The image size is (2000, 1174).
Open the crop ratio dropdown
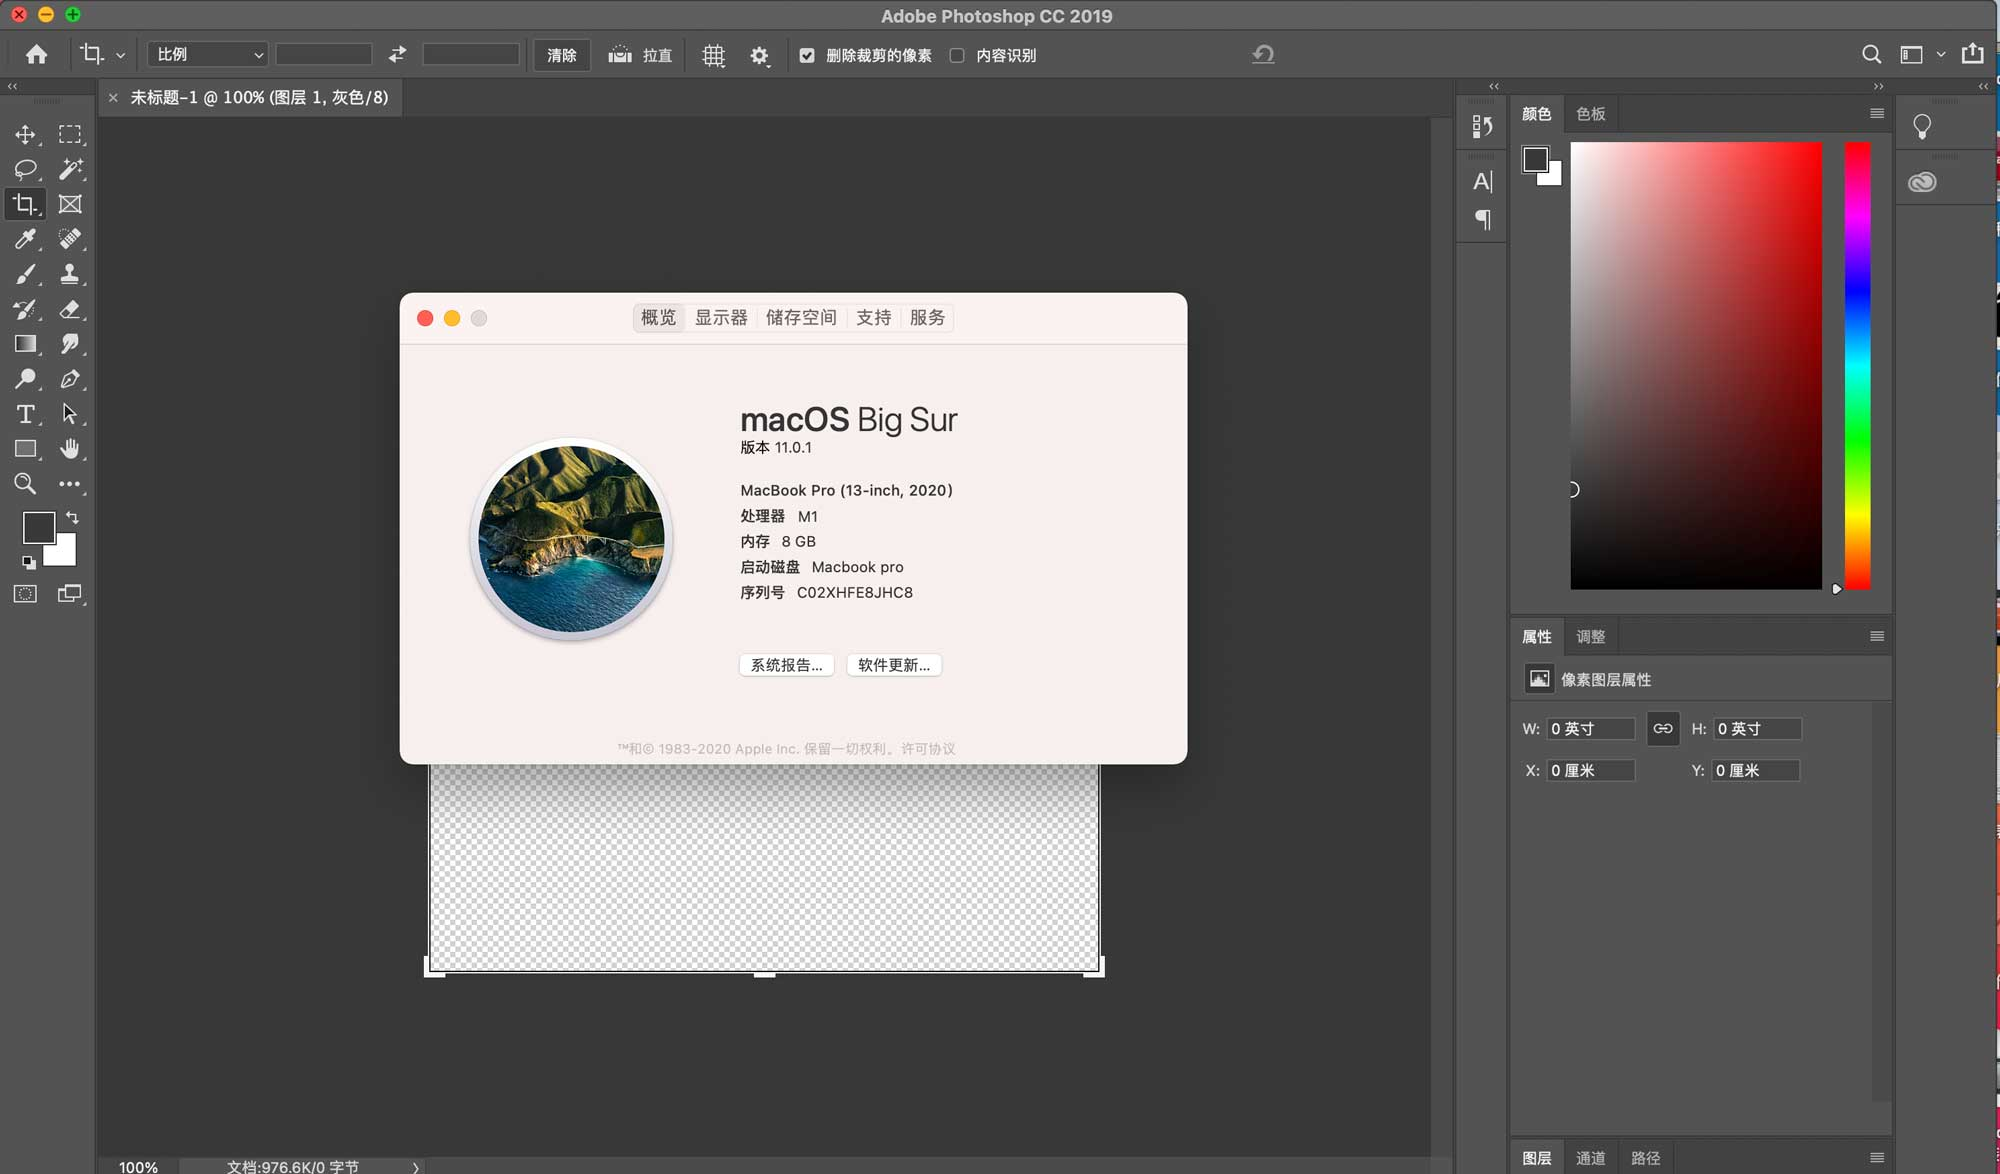pos(208,54)
